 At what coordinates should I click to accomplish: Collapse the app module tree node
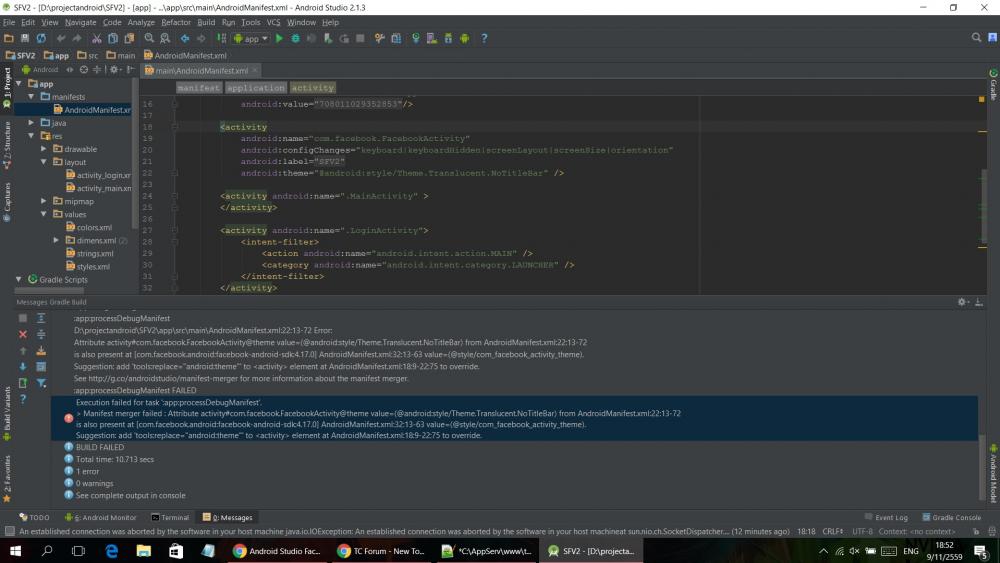(x=18, y=84)
